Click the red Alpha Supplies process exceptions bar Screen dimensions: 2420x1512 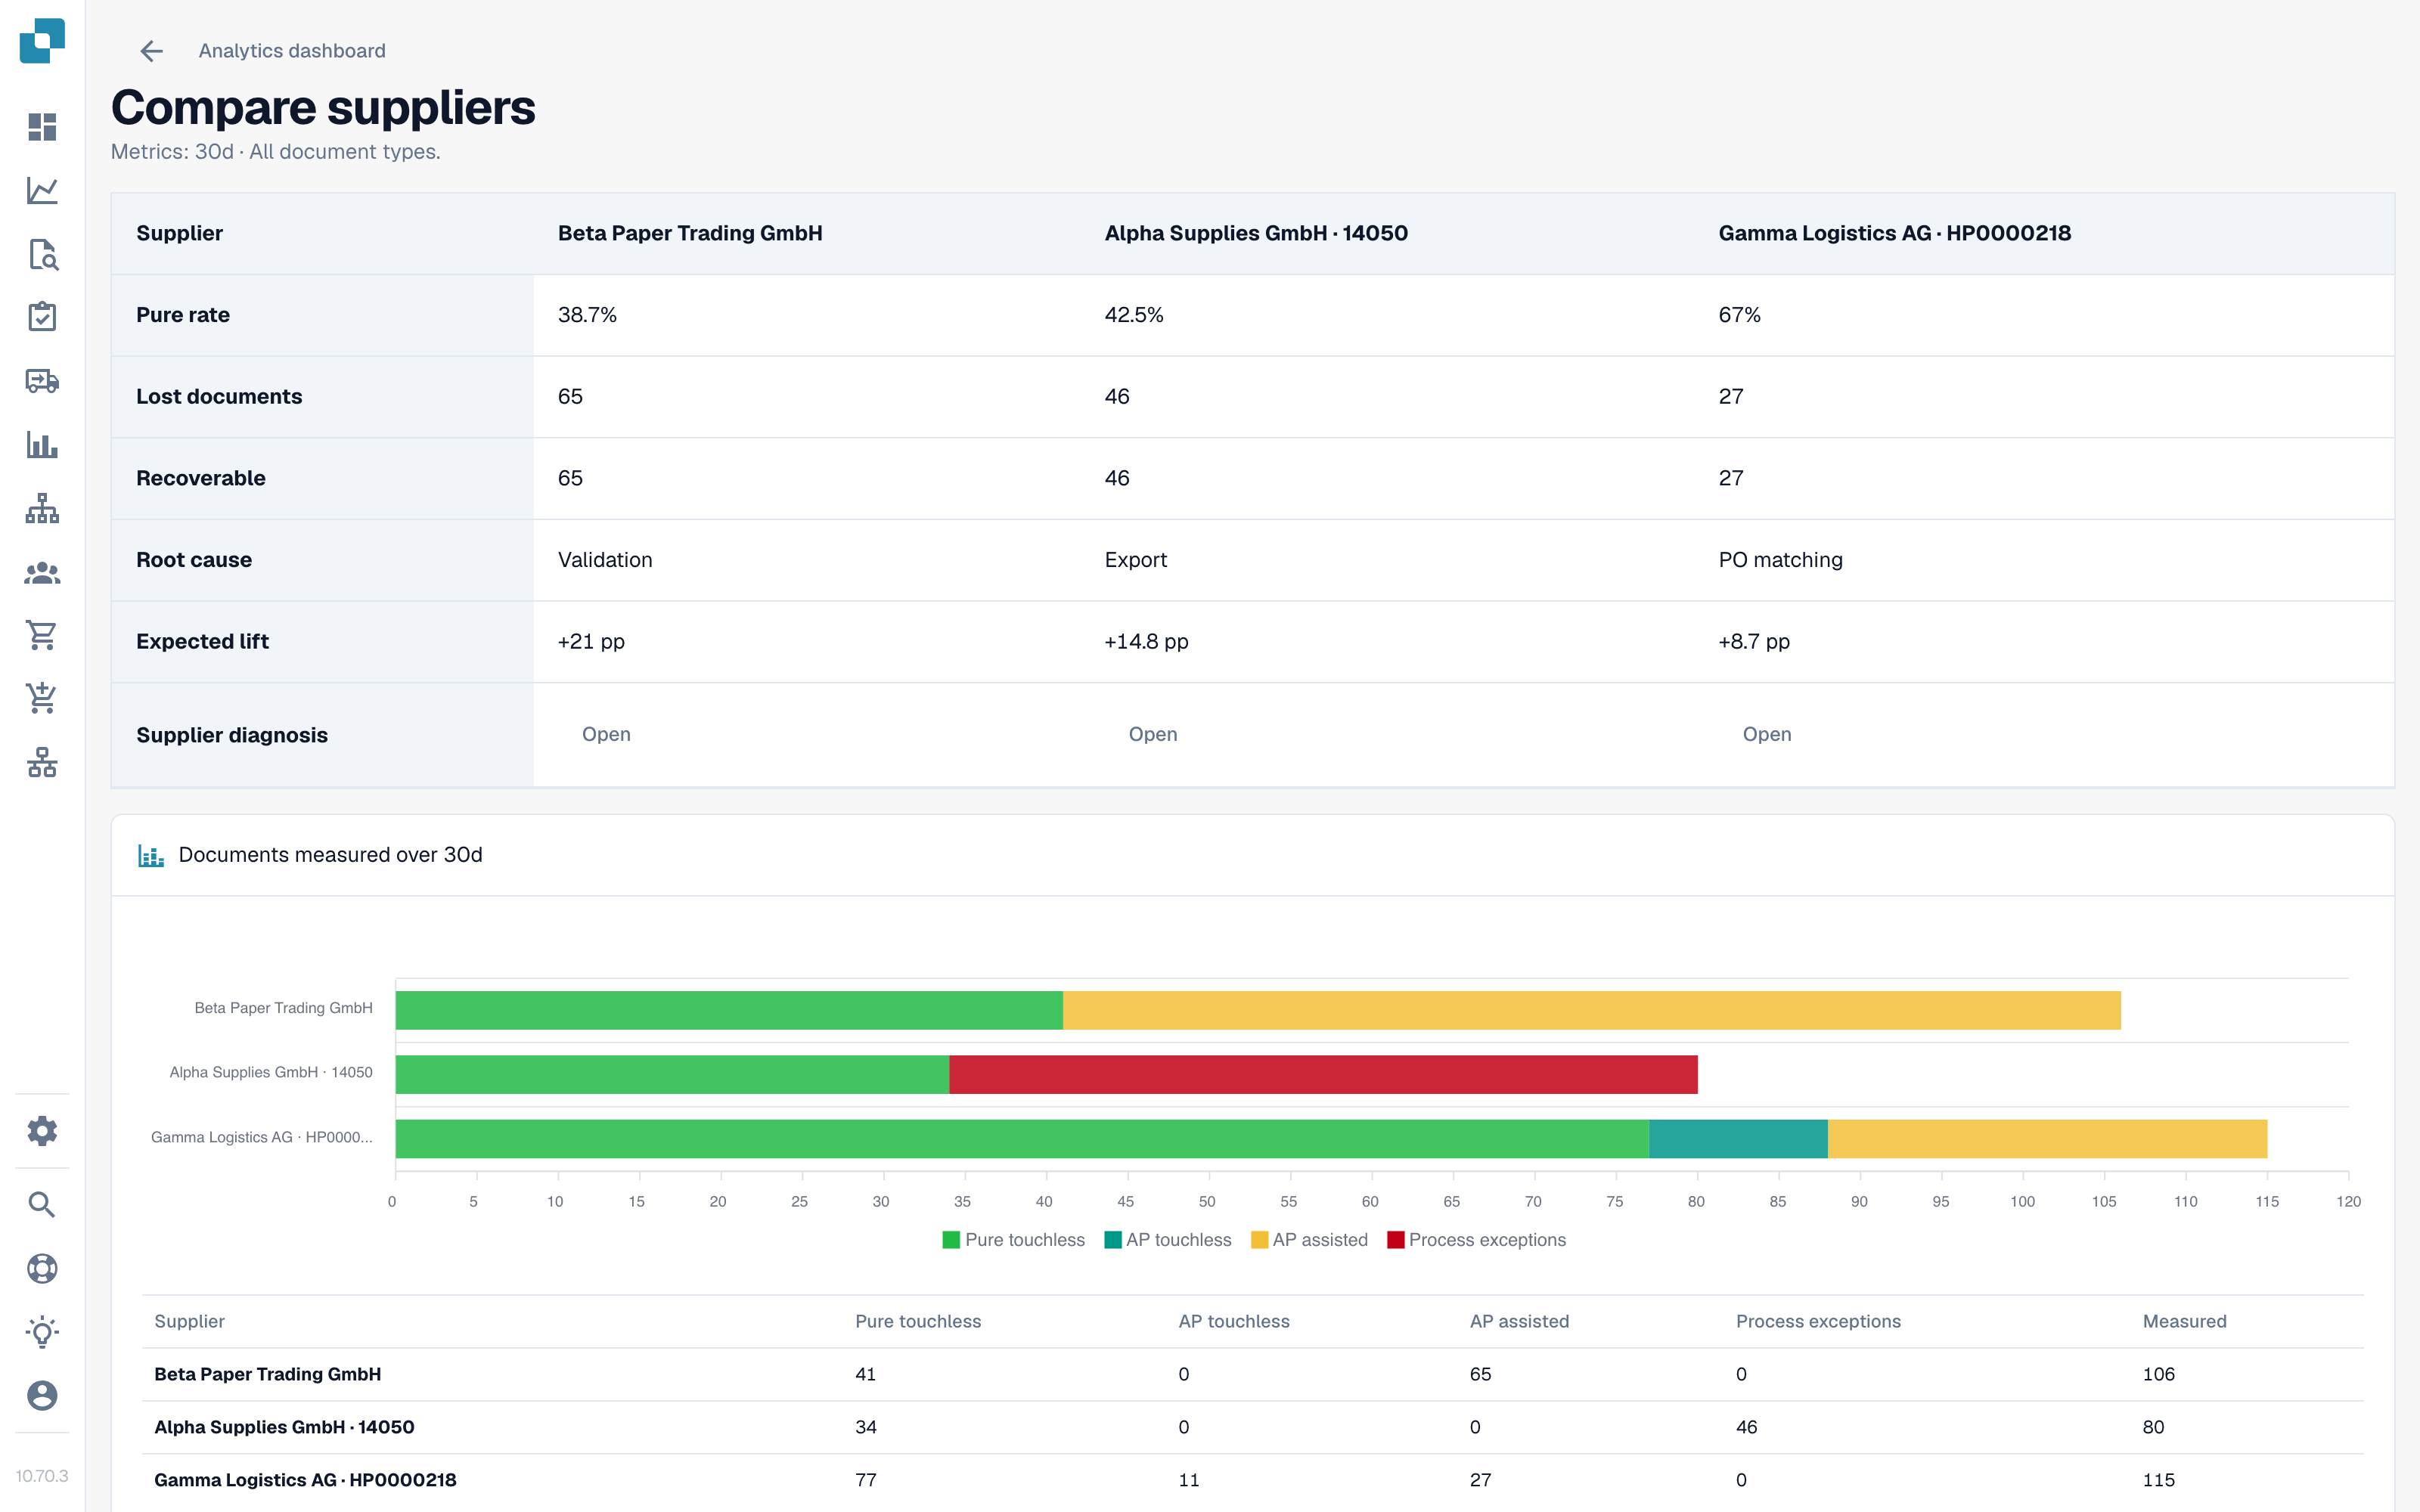pyautogui.click(x=1323, y=1074)
